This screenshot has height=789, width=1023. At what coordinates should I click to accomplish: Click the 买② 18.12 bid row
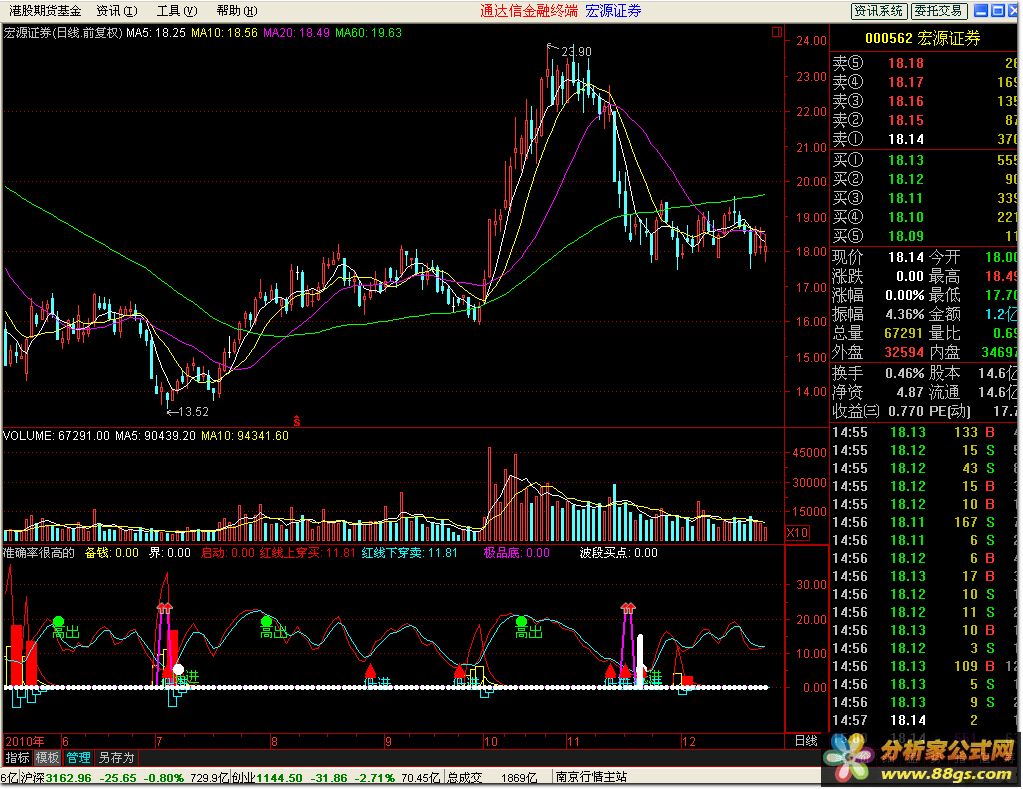(924, 179)
